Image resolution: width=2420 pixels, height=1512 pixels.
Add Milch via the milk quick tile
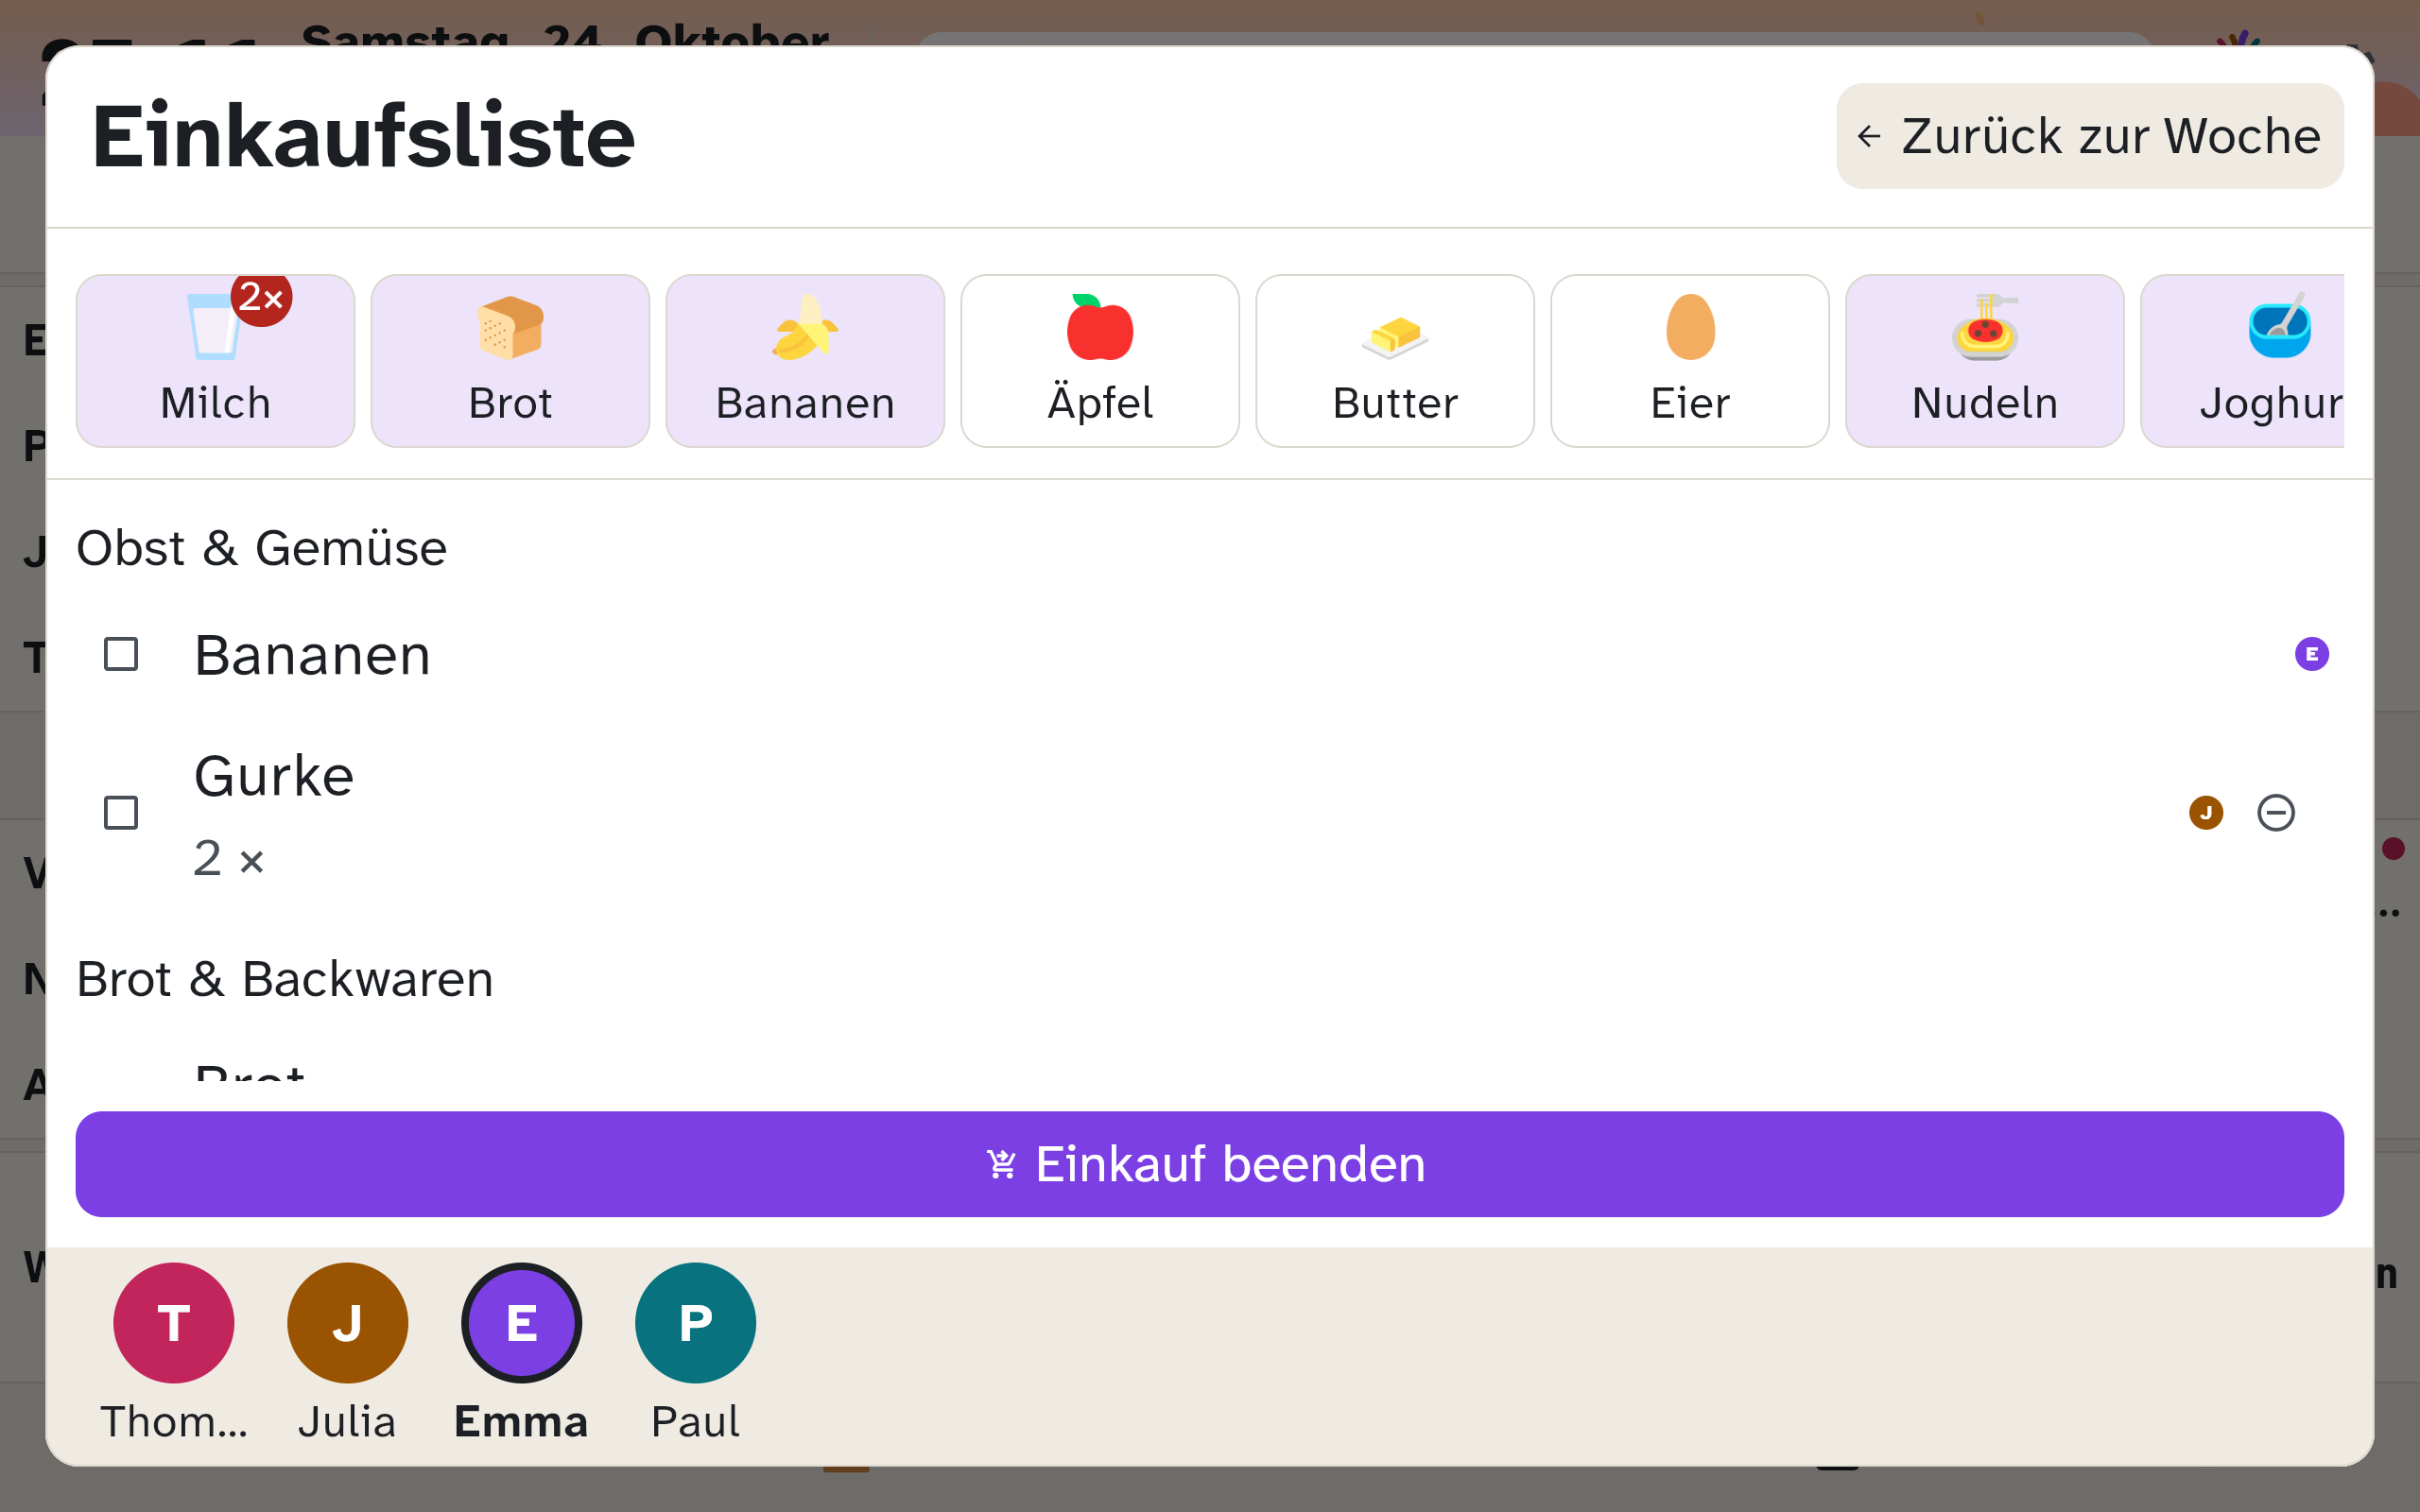tap(215, 361)
